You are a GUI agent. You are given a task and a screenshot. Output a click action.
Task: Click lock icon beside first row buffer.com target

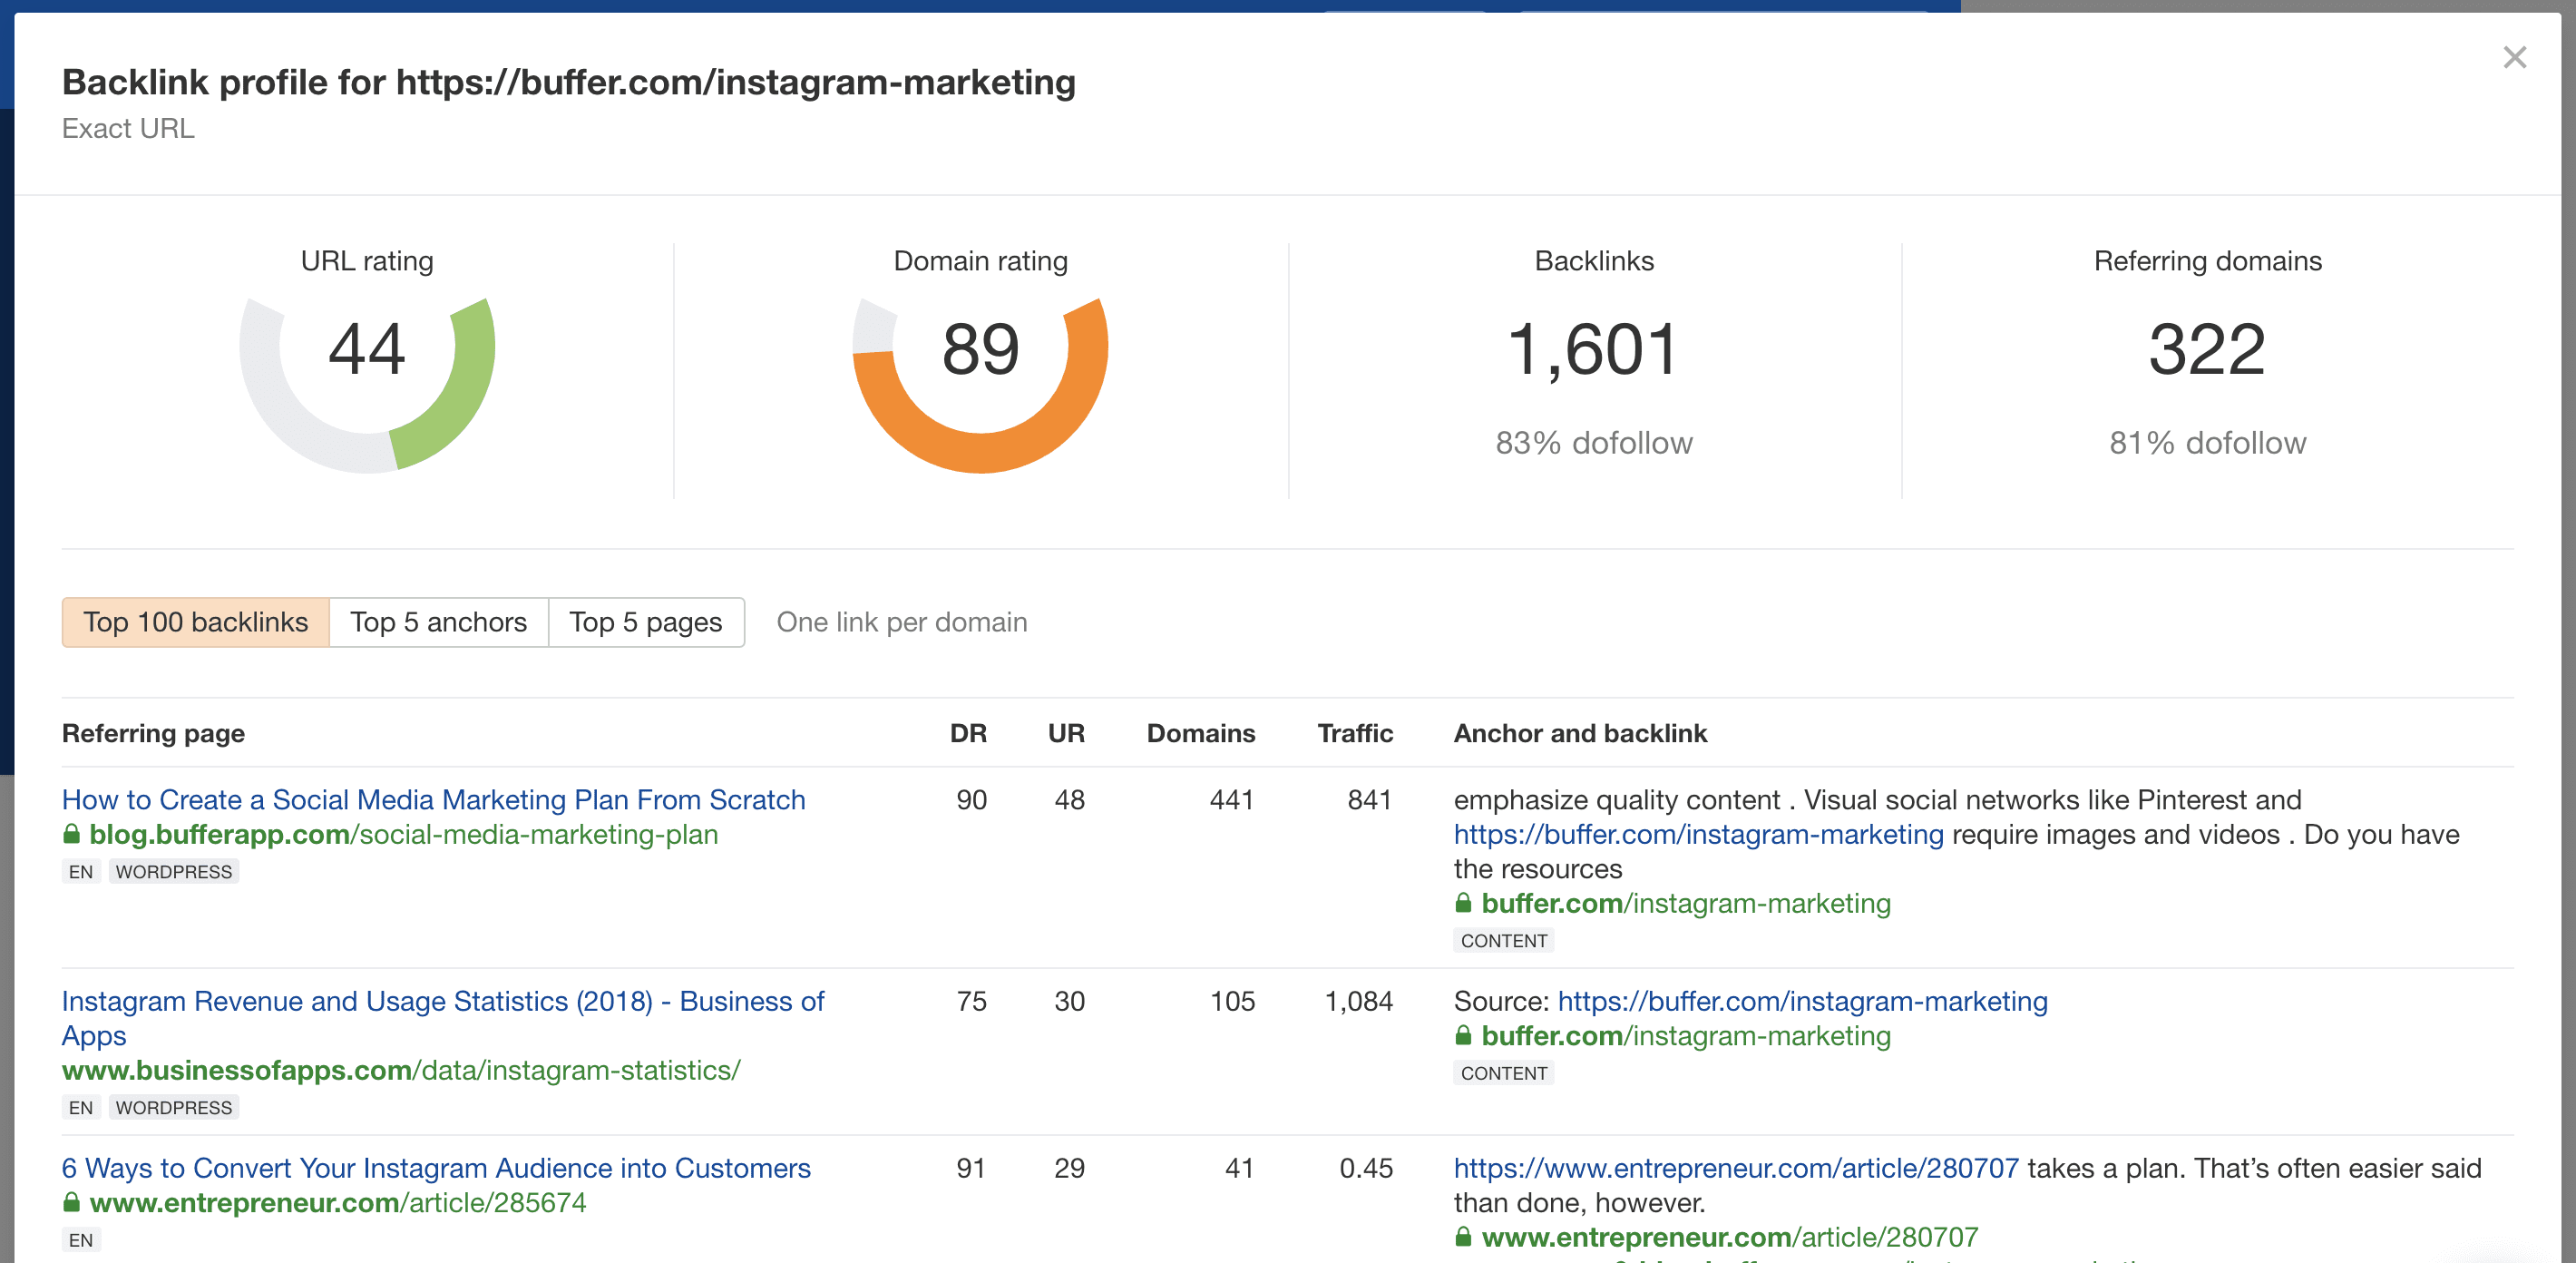point(1463,902)
